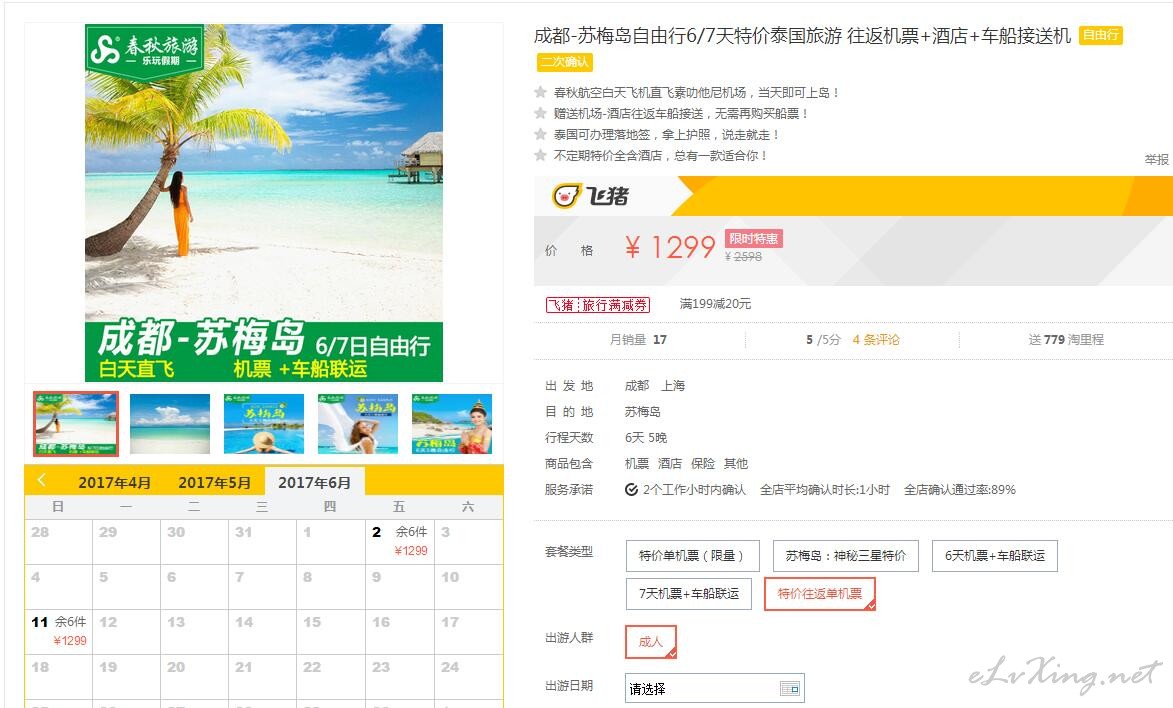Click the 举报 report link

[1156, 159]
